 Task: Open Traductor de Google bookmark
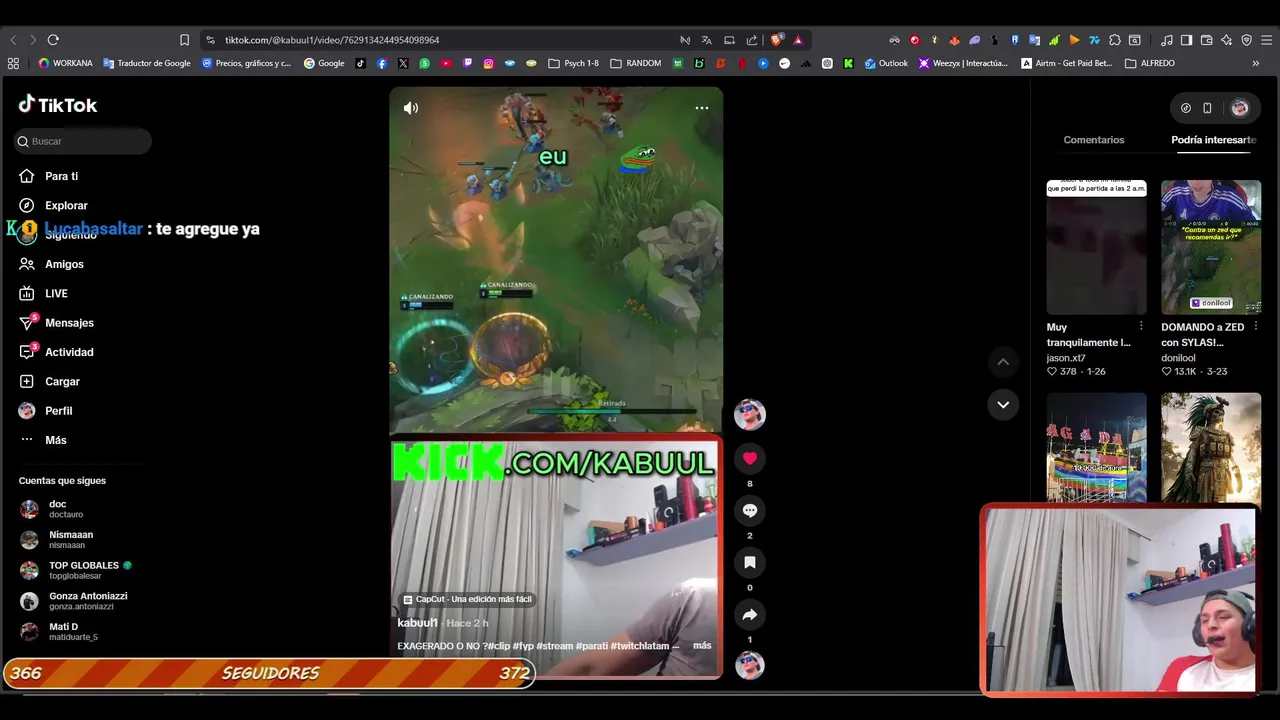pyautogui.click(x=147, y=63)
